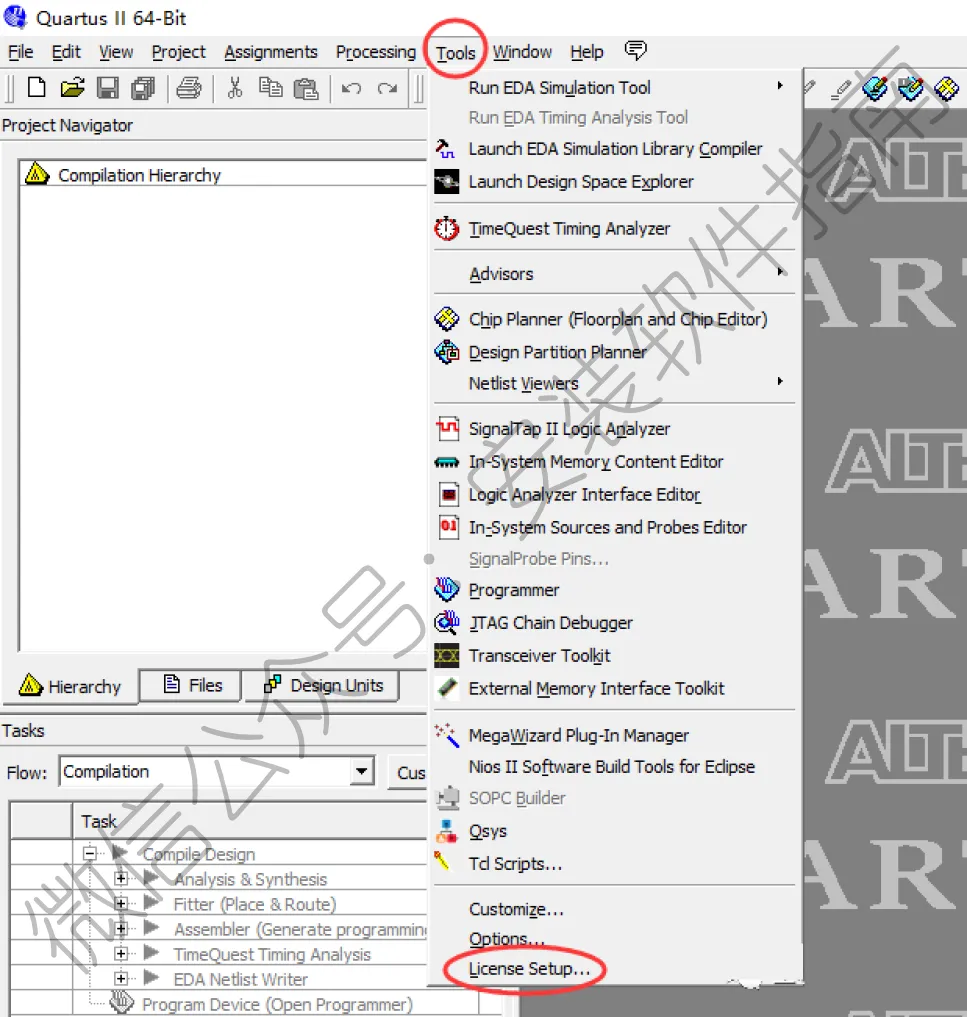Click the EDA Simulation Library Compiler icon
Viewport: 967px width, 1017px height.
tap(445, 149)
